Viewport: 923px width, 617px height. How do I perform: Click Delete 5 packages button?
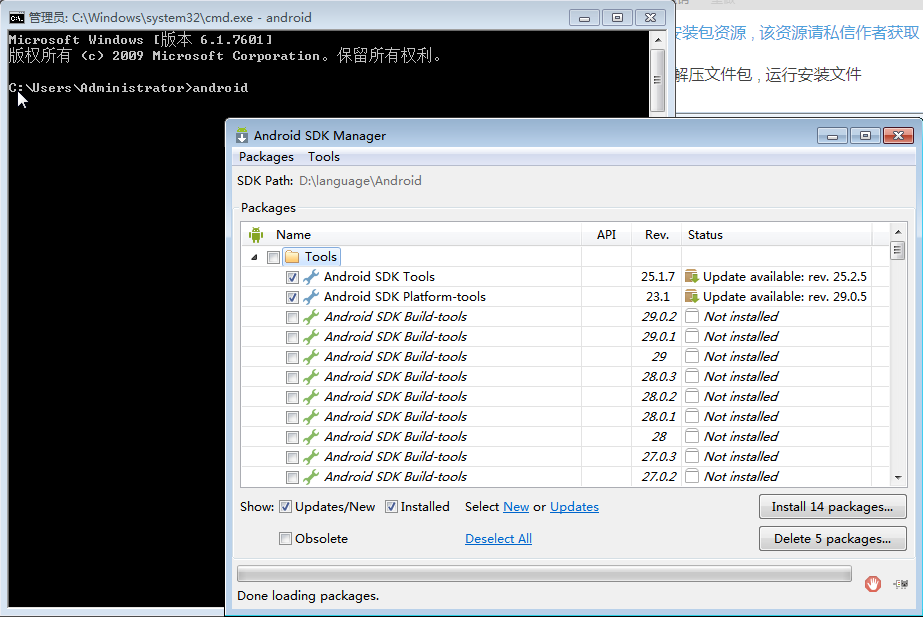tap(832, 539)
